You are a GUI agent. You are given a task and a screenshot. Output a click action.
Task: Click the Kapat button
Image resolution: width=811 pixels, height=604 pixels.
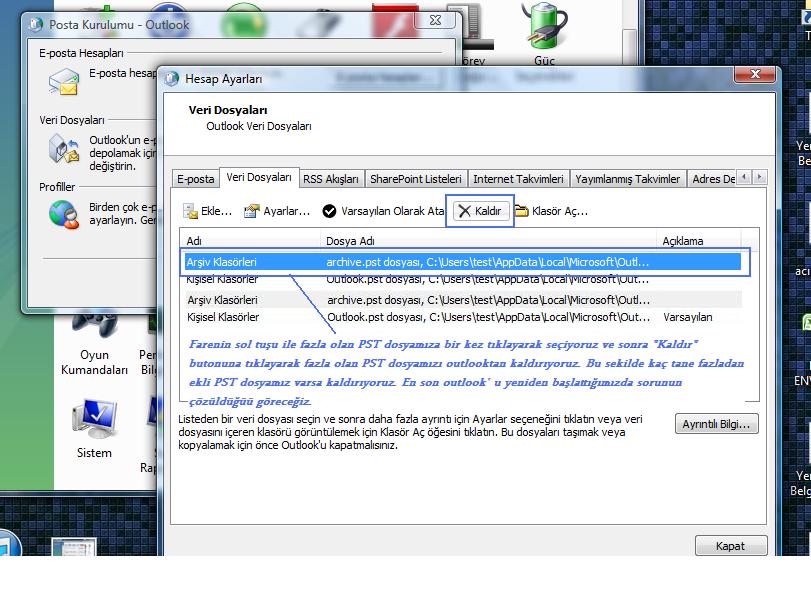click(x=730, y=546)
